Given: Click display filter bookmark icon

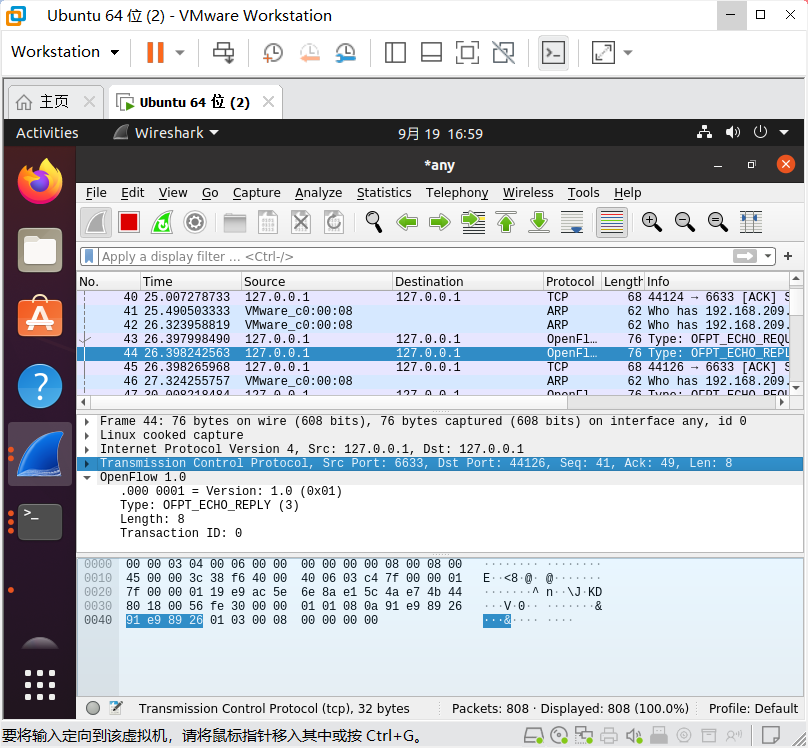Looking at the screenshot, I should pyautogui.click(x=89, y=256).
